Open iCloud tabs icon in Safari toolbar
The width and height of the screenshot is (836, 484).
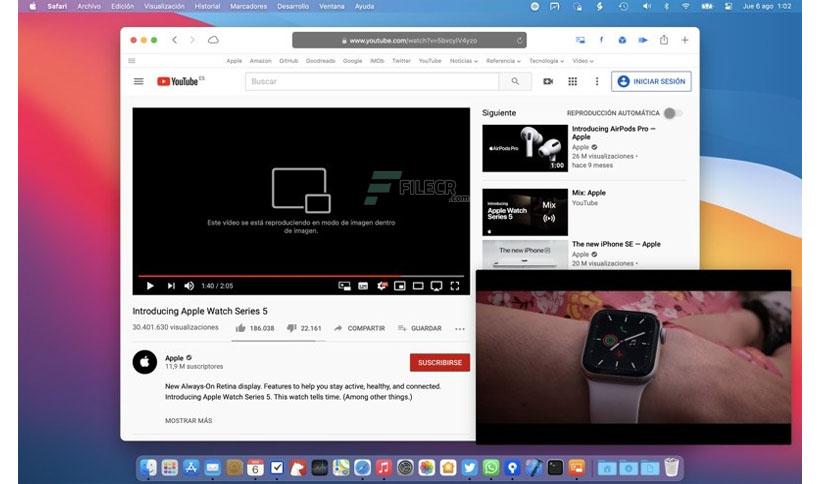[213, 40]
